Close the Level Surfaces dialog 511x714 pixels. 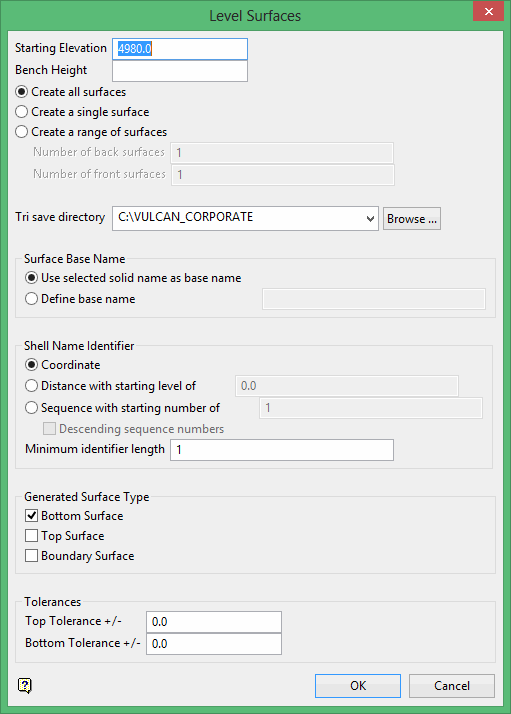(489, 11)
